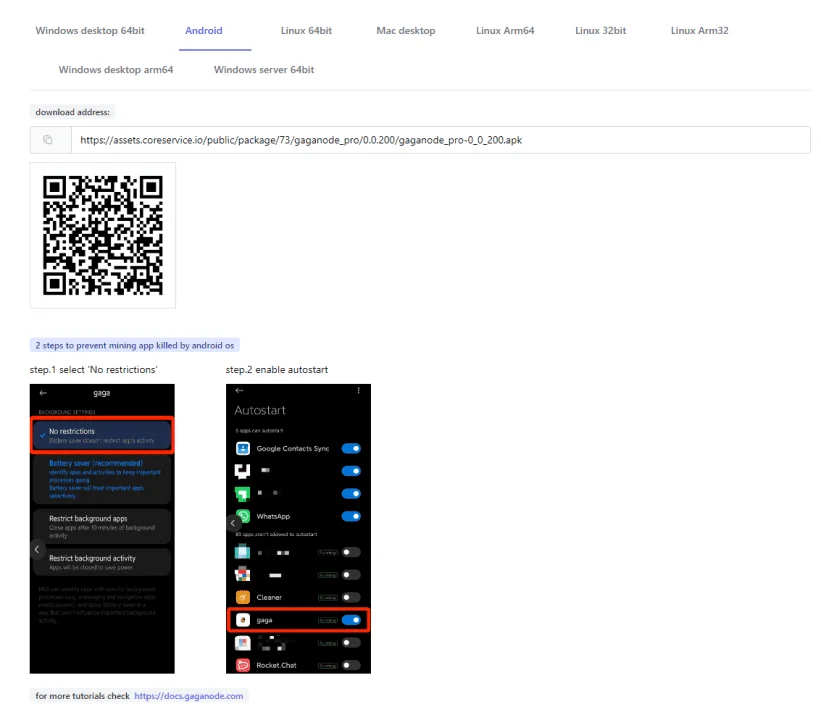Open Windows server 64bit tab
The image size is (821, 720).
tap(264, 70)
